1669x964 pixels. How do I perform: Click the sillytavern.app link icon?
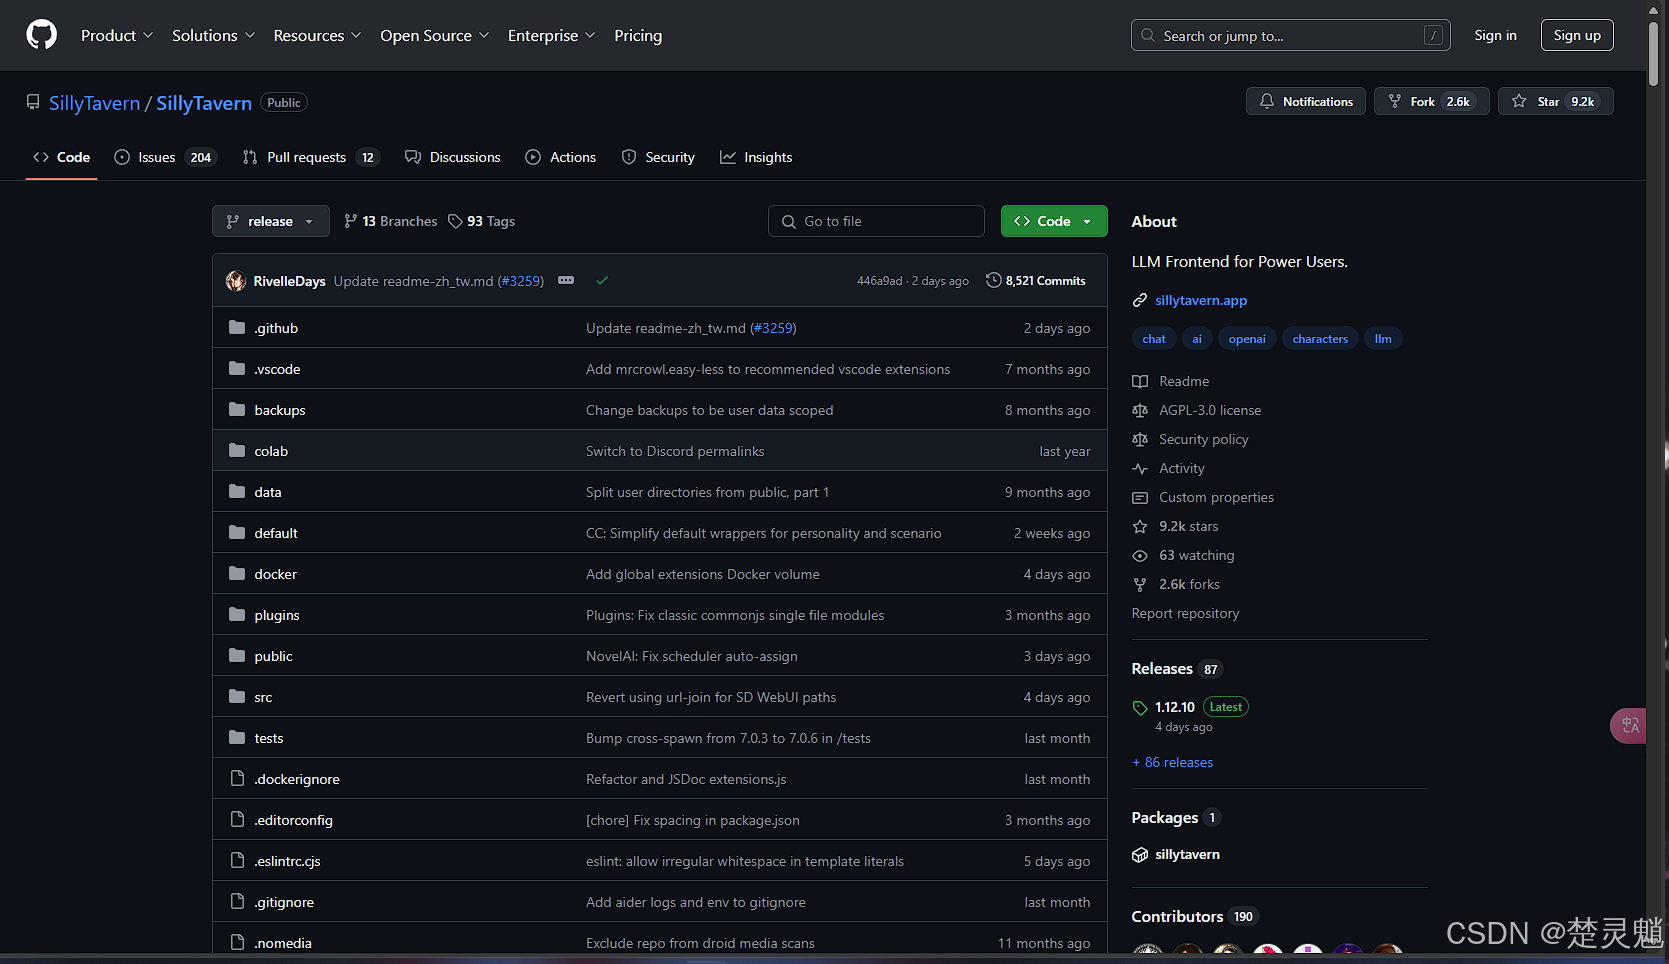[1140, 301]
